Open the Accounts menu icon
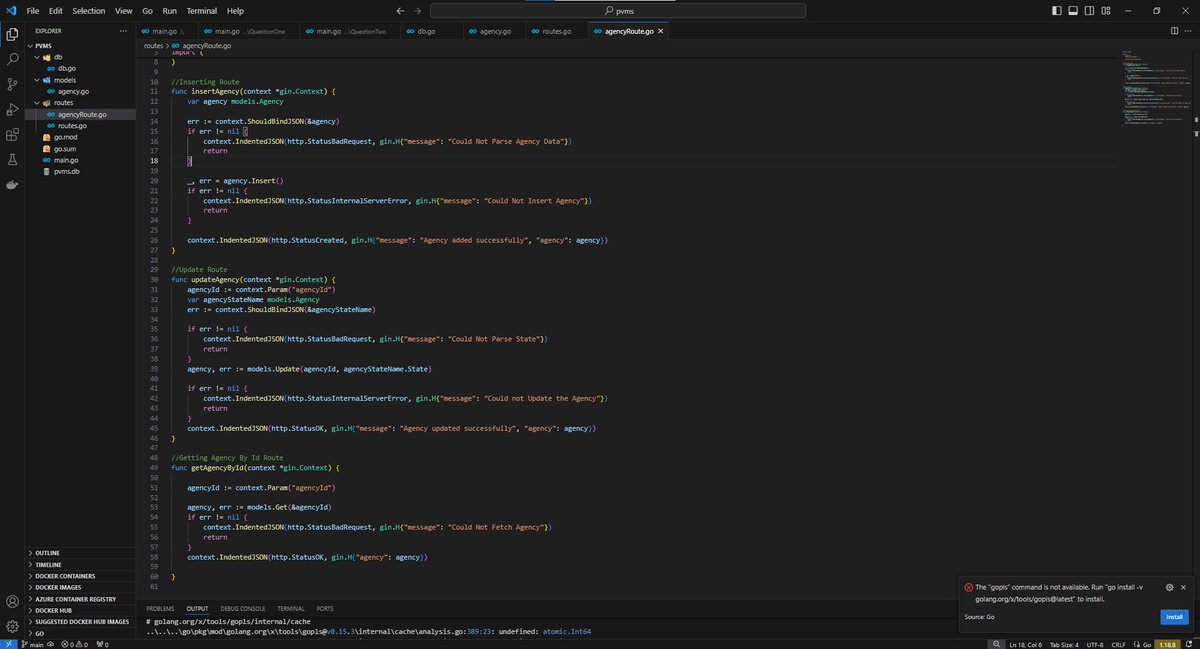Viewport: 1200px width, 649px height. (12, 601)
